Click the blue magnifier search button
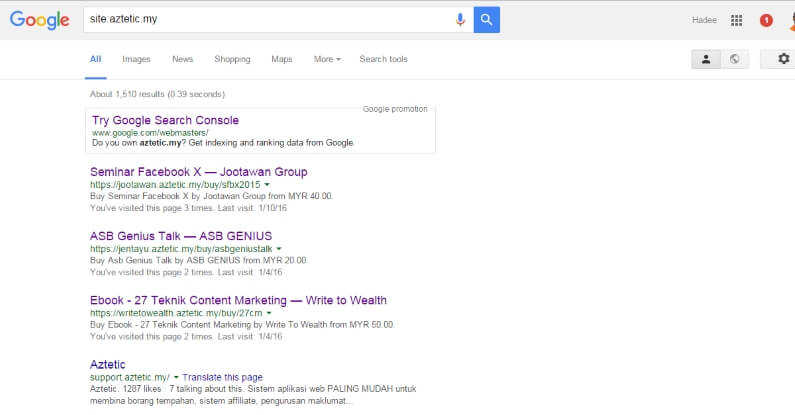Viewport: 795px width, 415px height. pyautogui.click(x=487, y=20)
